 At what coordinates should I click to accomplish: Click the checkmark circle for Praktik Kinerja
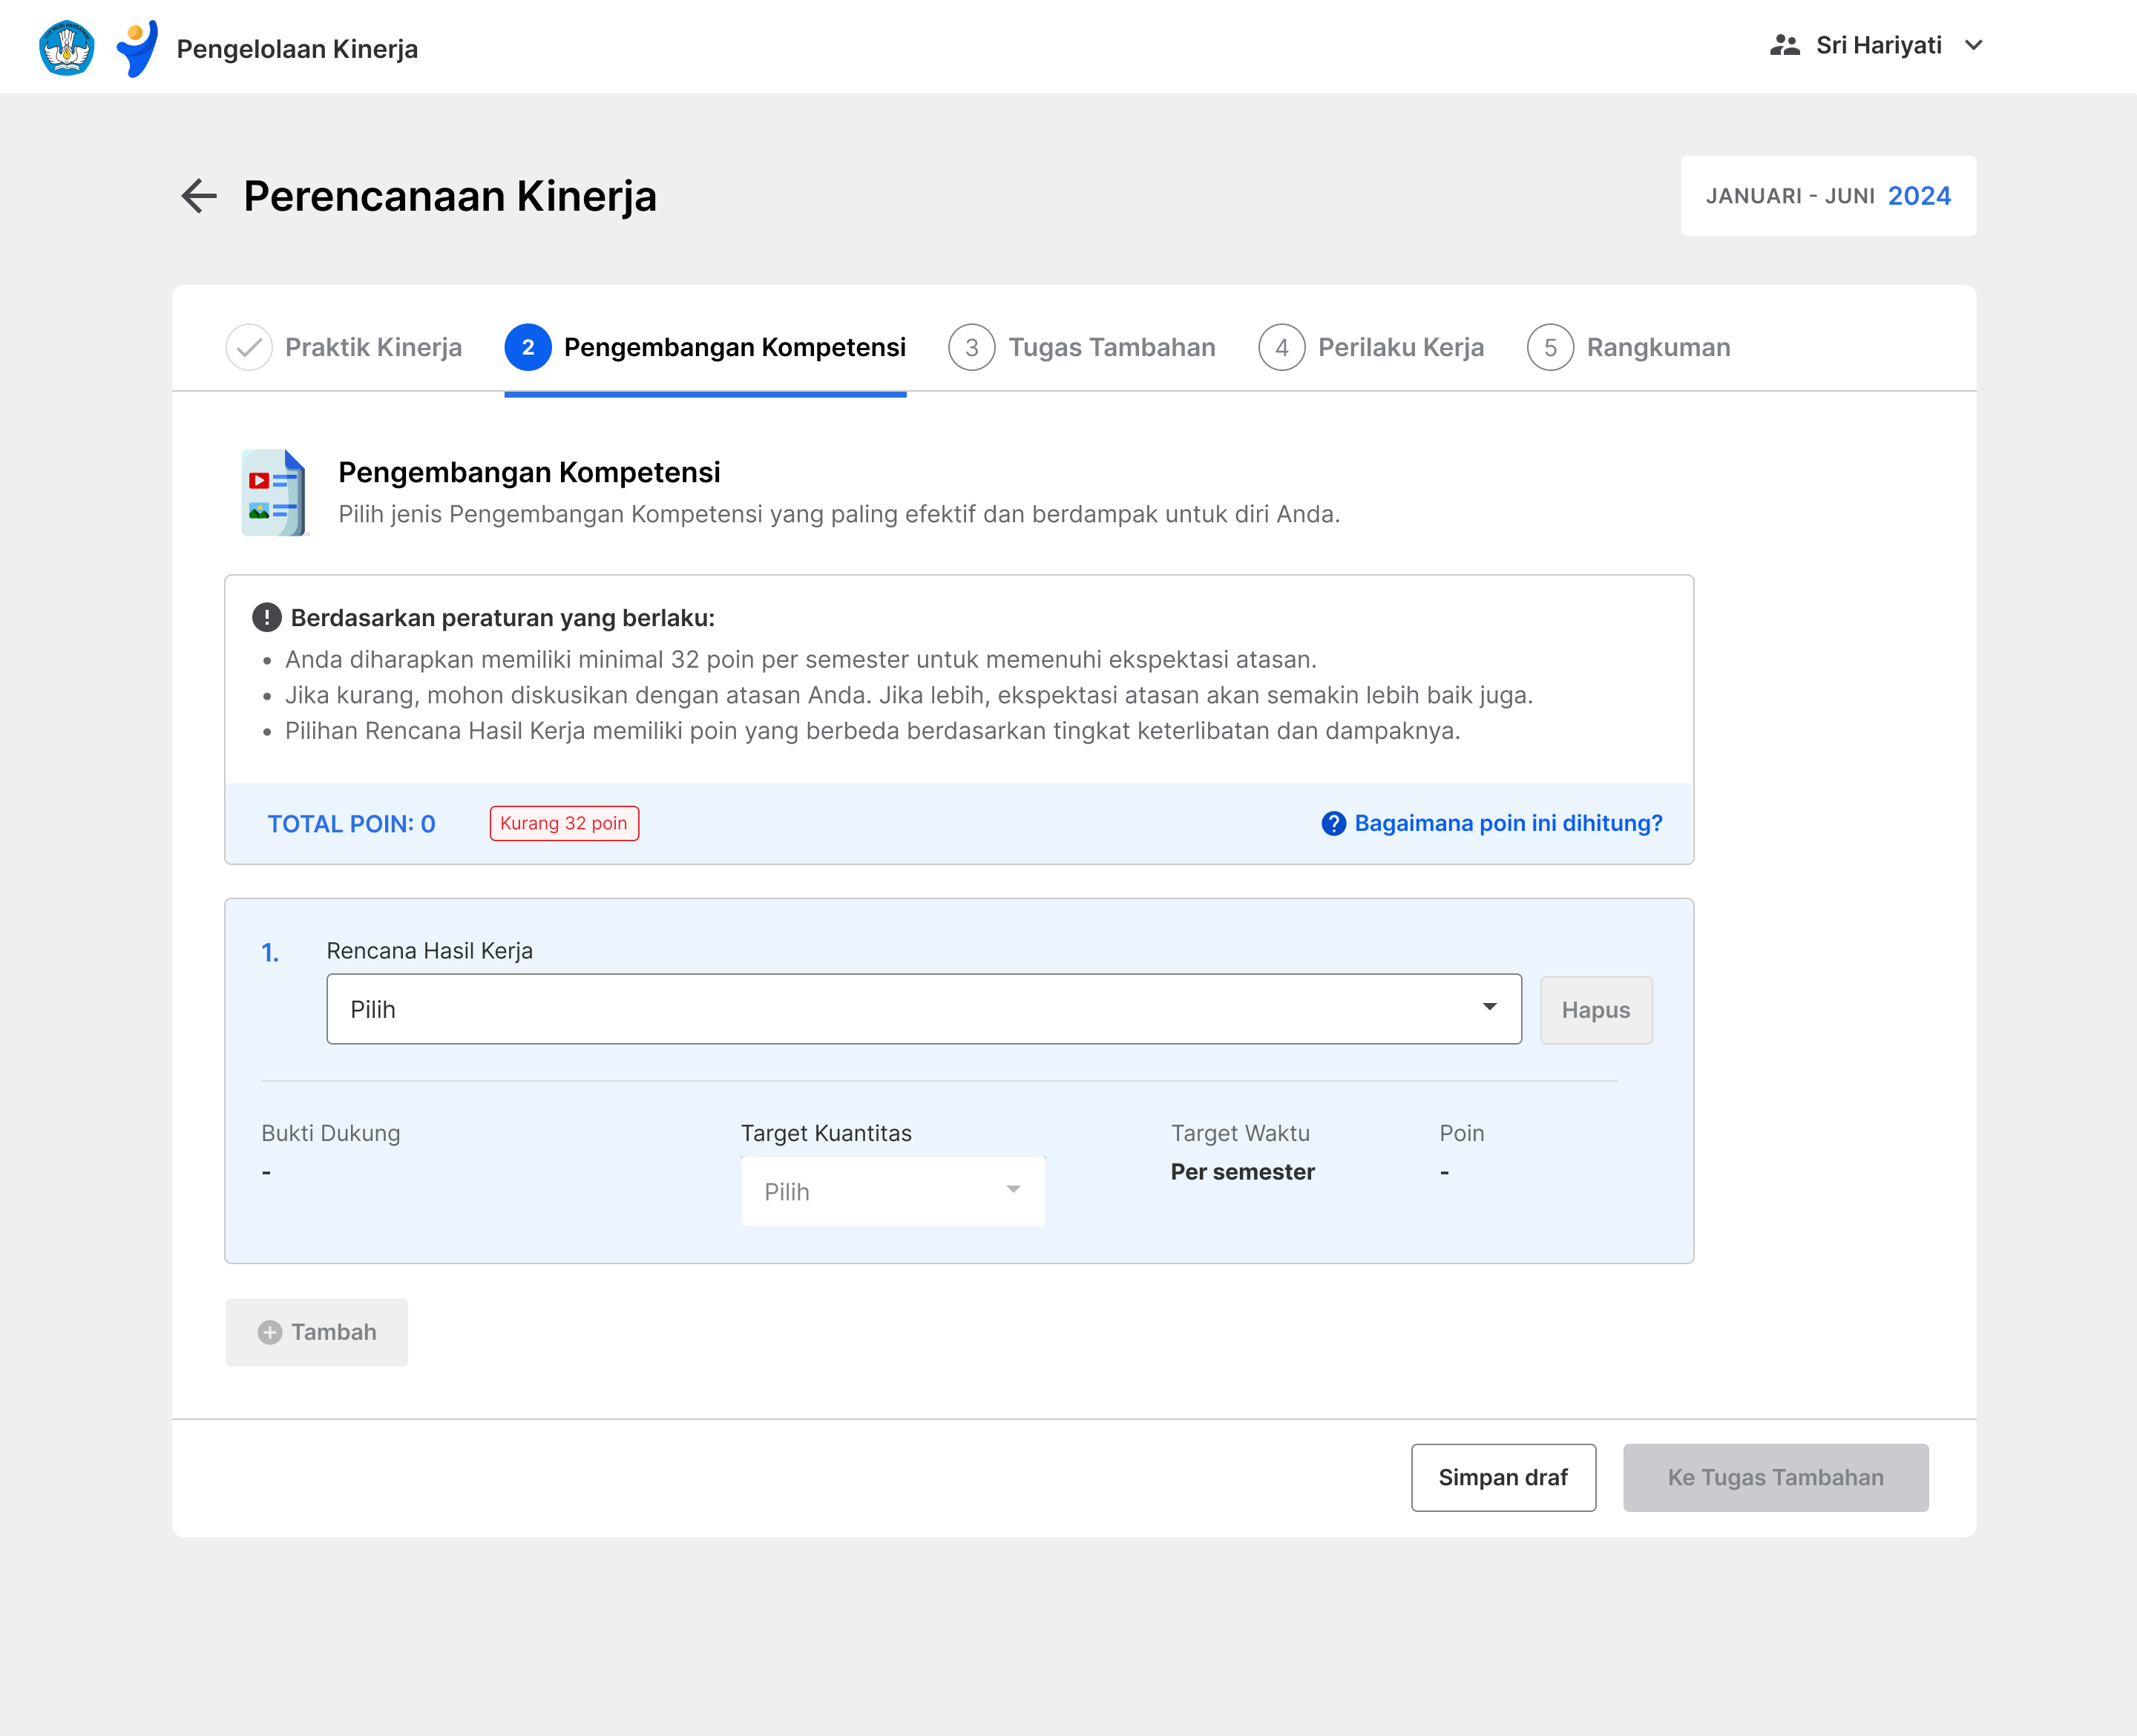[249, 347]
